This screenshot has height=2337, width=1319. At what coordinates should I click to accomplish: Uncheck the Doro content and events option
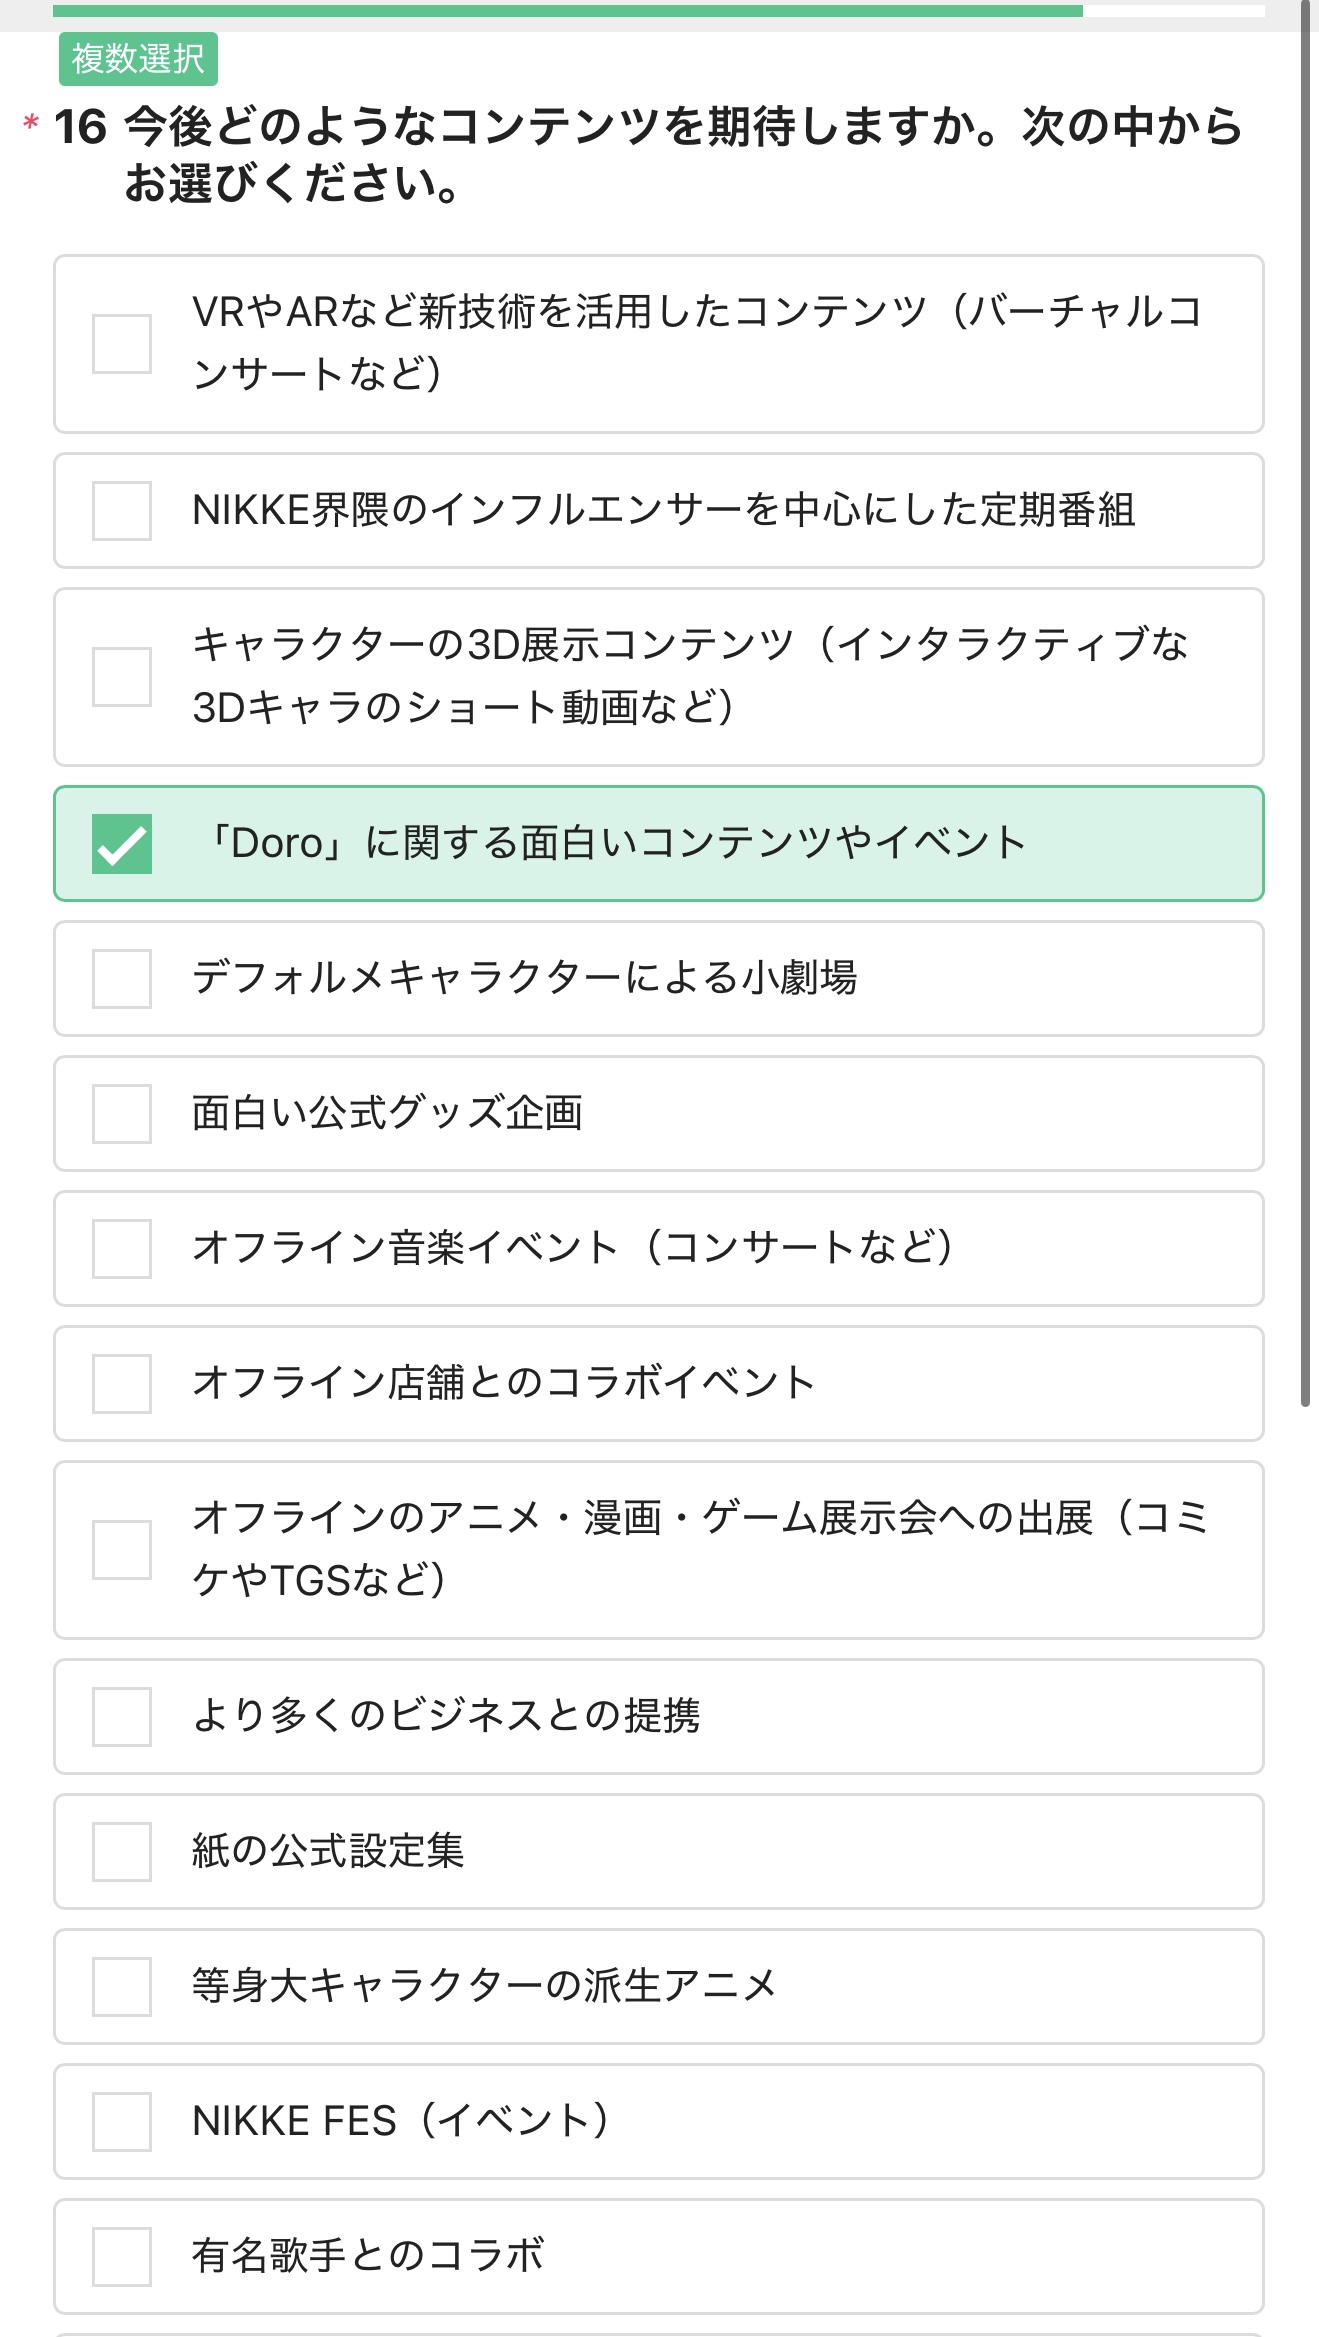click(122, 844)
